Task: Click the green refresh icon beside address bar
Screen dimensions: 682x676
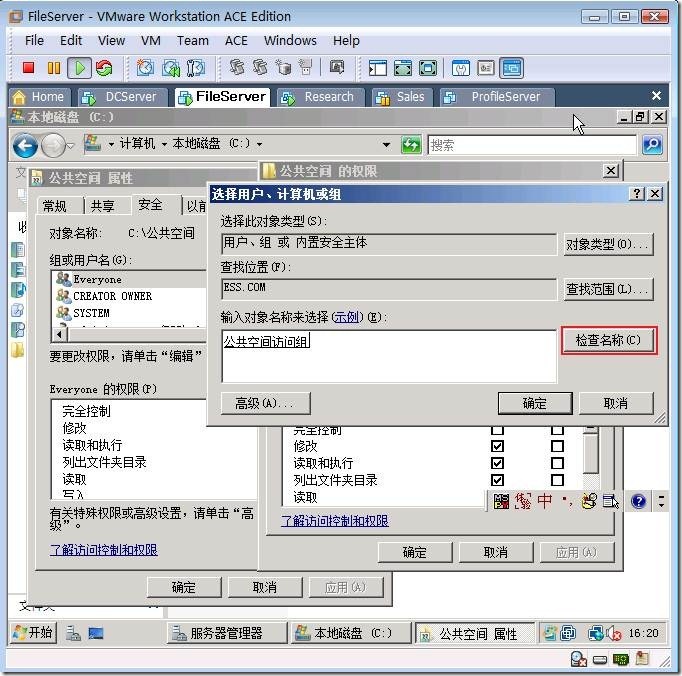Action: (411, 145)
